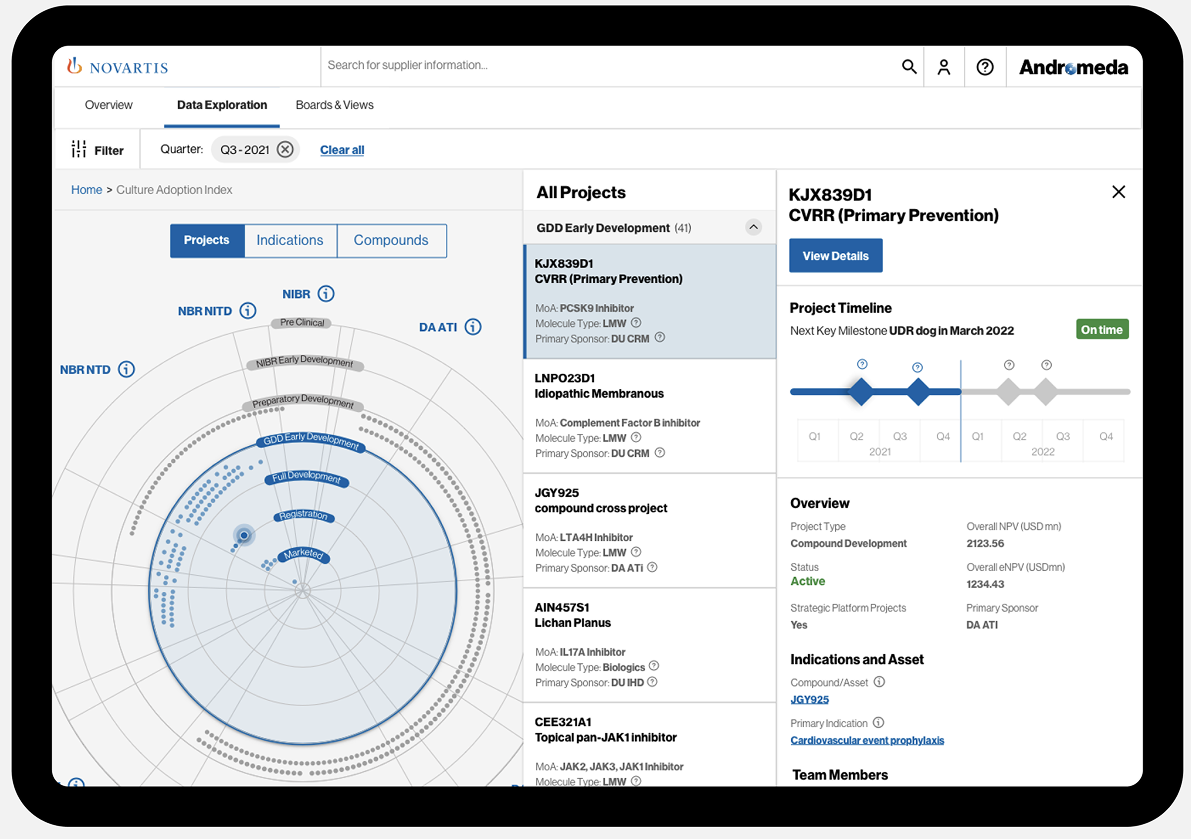This screenshot has height=839, width=1191.
Task: Switch view to Projects toggle
Action: [207, 241]
